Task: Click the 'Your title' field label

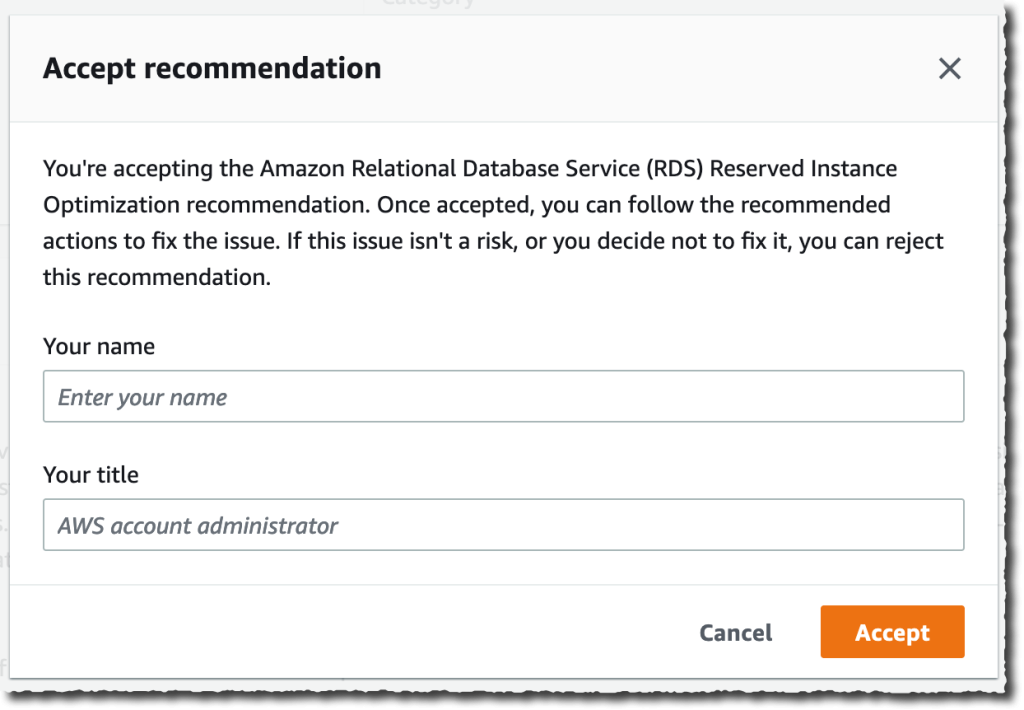Action: [90, 475]
